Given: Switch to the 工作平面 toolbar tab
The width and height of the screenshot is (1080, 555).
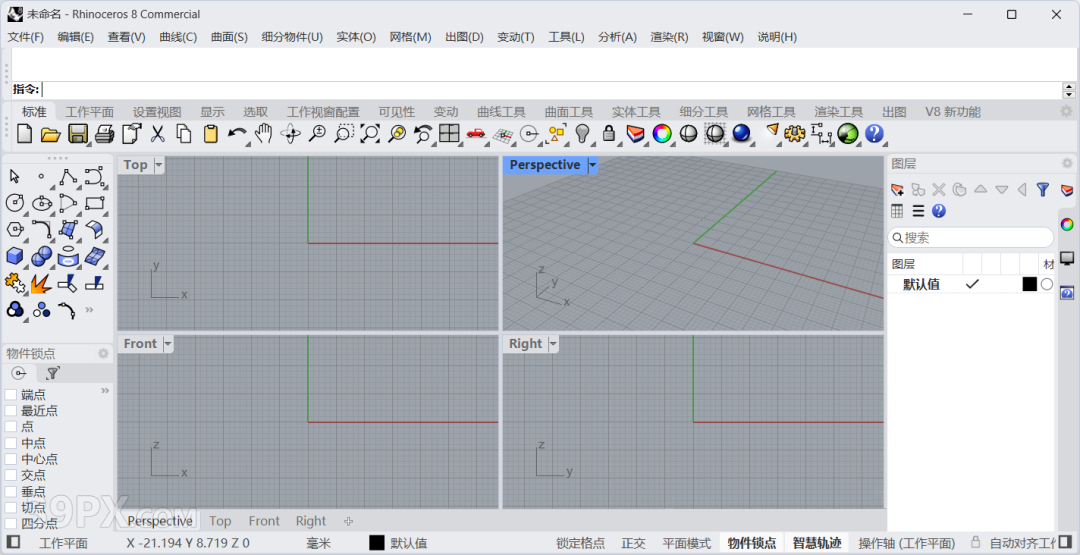Looking at the screenshot, I should (90, 112).
